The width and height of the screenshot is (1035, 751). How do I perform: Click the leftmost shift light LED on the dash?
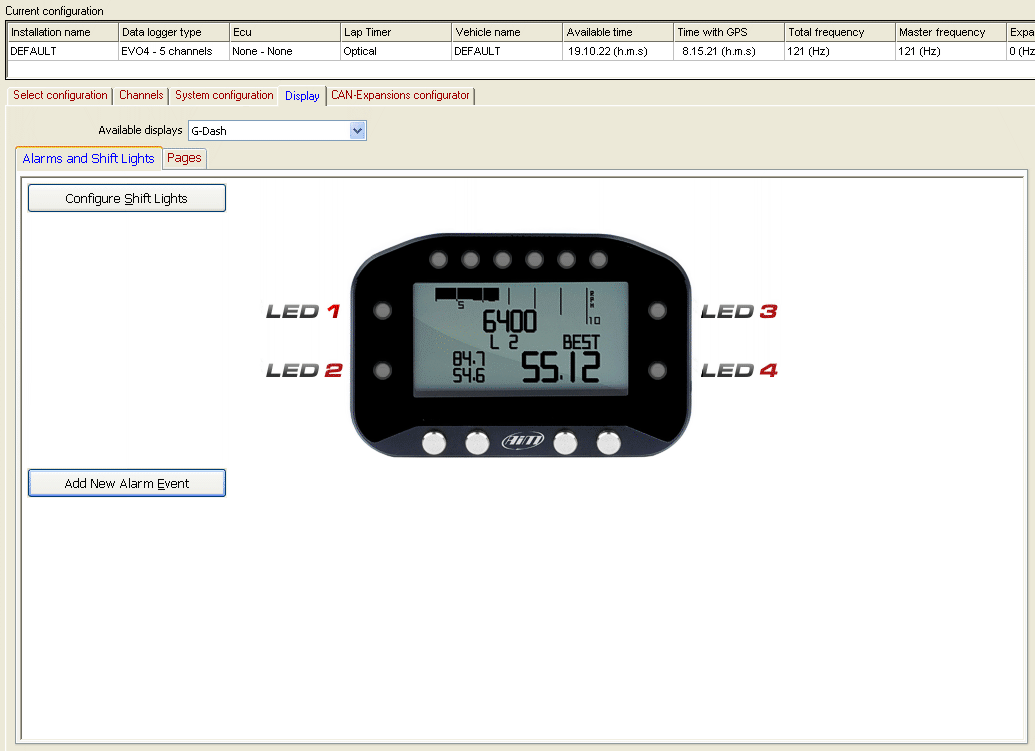[438, 259]
